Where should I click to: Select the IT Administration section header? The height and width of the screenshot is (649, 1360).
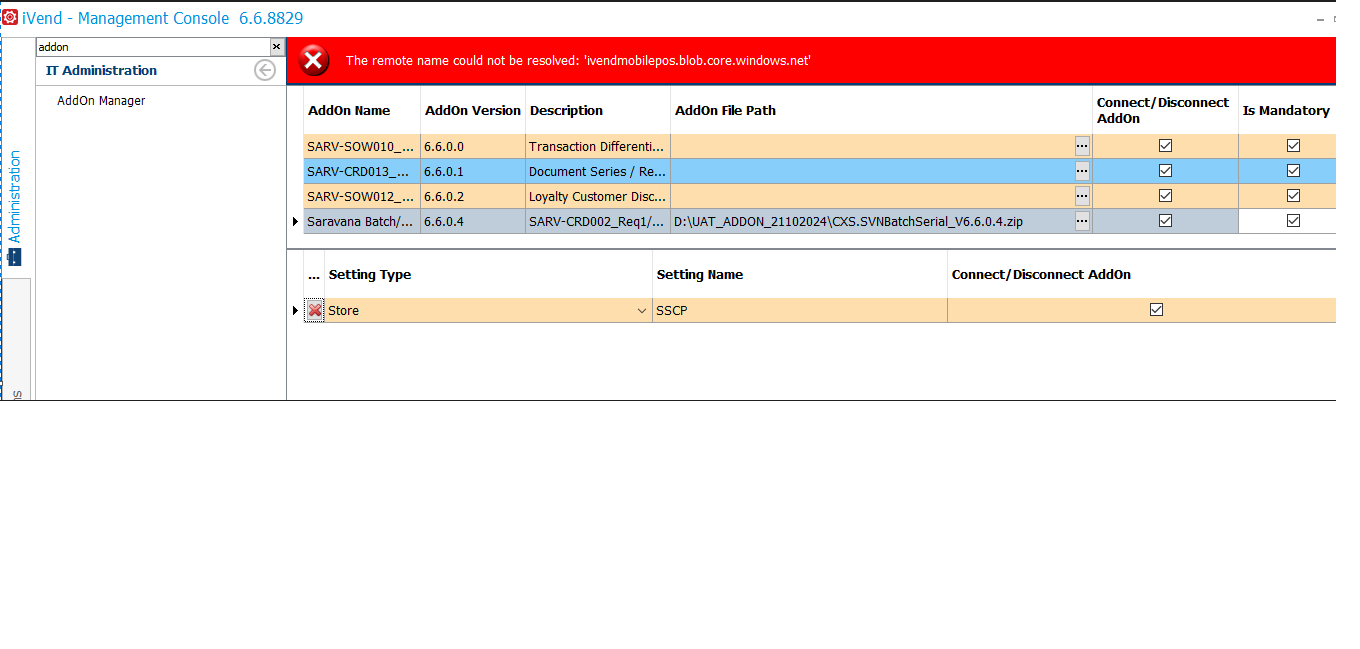pyautogui.click(x=101, y=71)
